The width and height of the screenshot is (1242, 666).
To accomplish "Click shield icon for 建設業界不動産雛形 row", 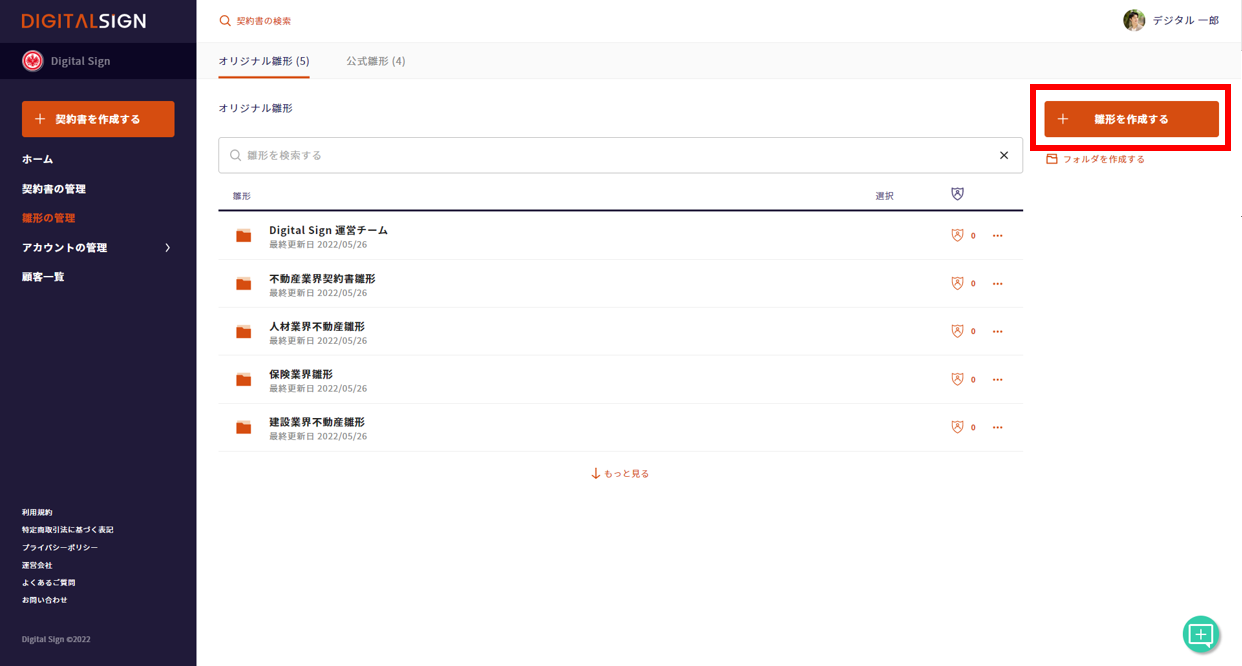I will click(x=957, y=427).
